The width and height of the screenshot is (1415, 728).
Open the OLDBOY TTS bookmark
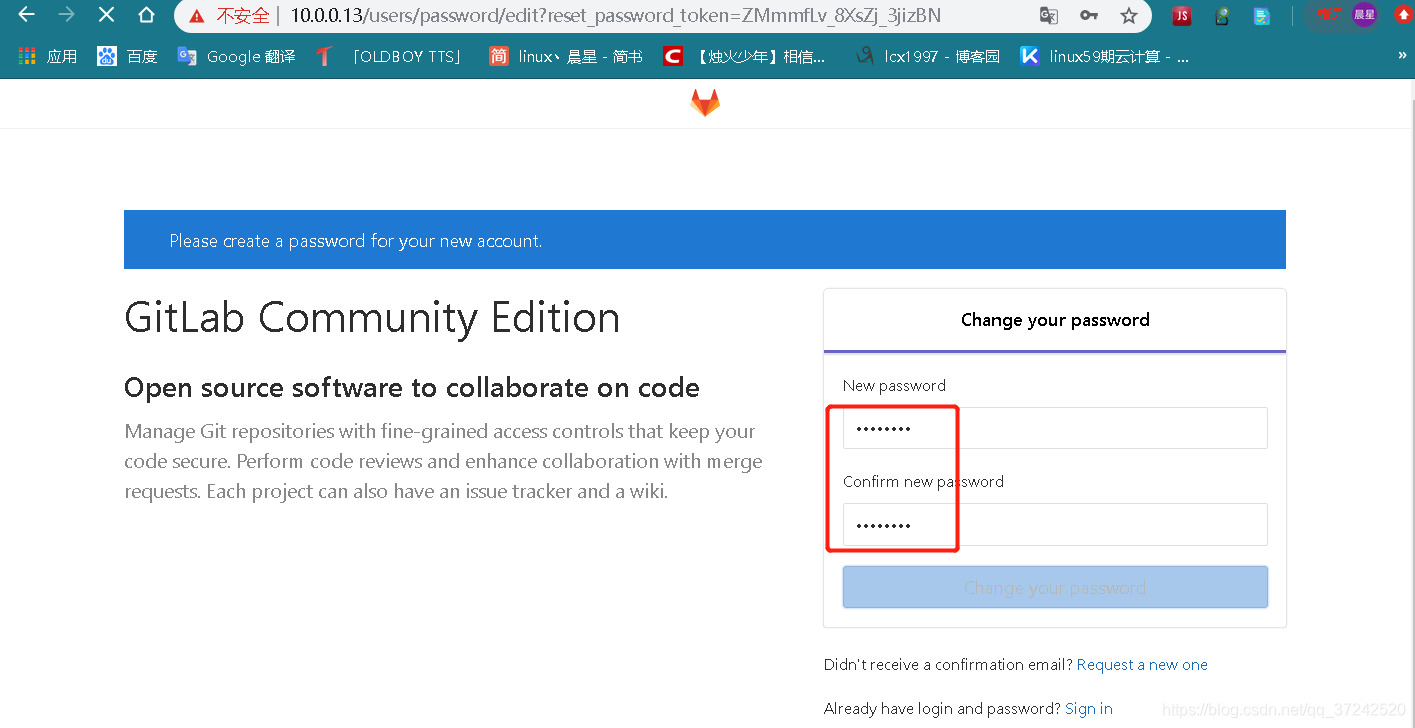tap(390, 56)
